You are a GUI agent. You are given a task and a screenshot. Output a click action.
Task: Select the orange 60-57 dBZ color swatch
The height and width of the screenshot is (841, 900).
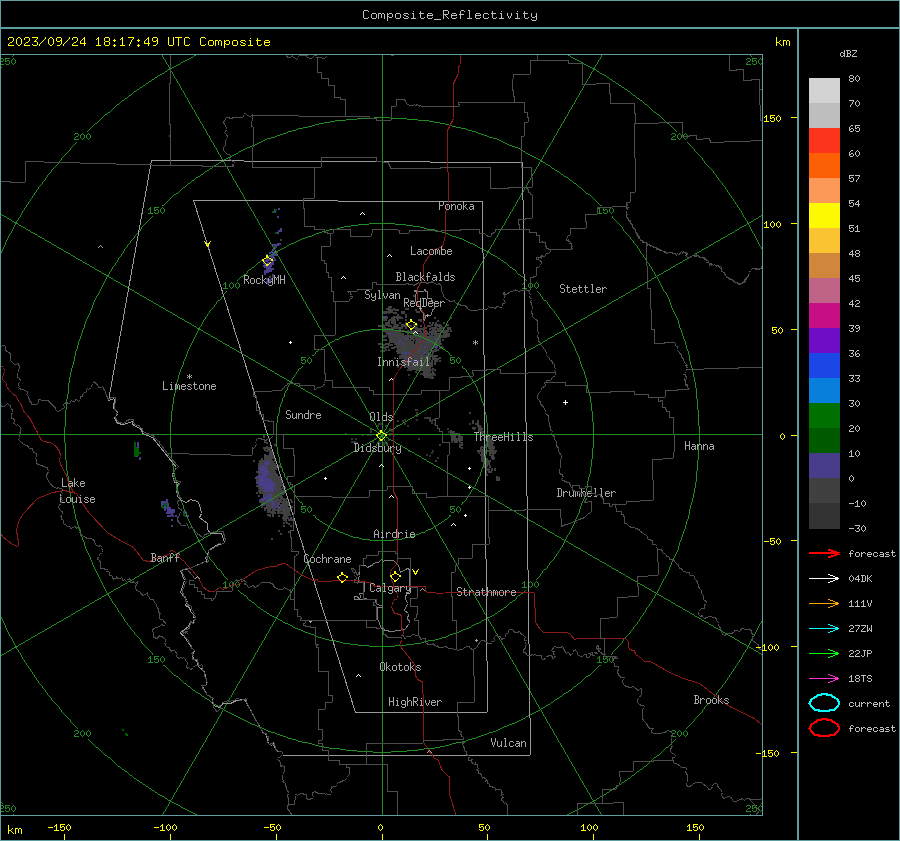[824, 166]
